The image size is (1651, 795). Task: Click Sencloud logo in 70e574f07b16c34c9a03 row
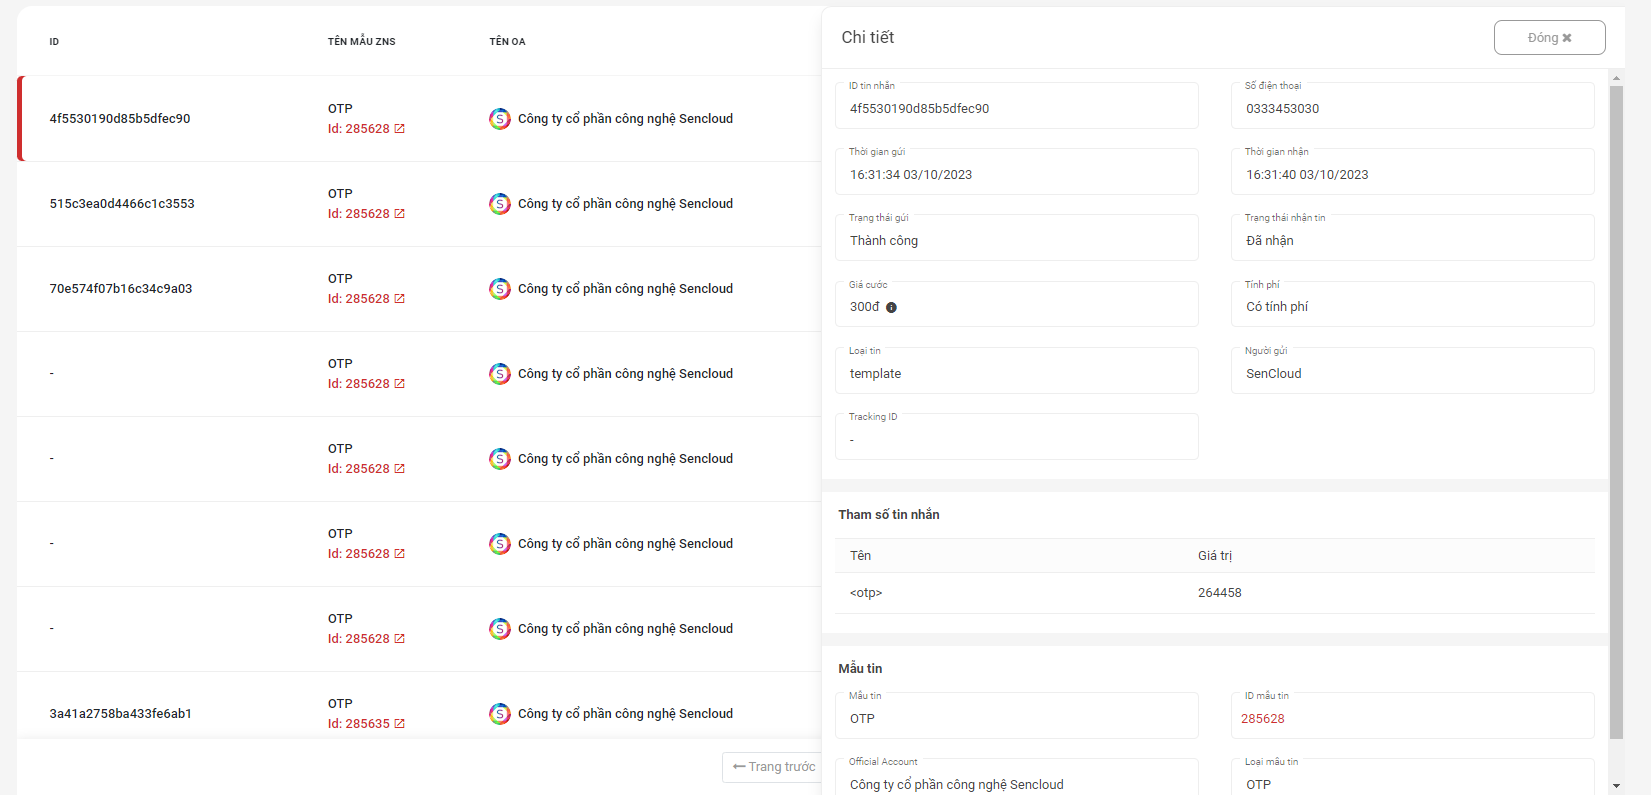pos(500,289)
